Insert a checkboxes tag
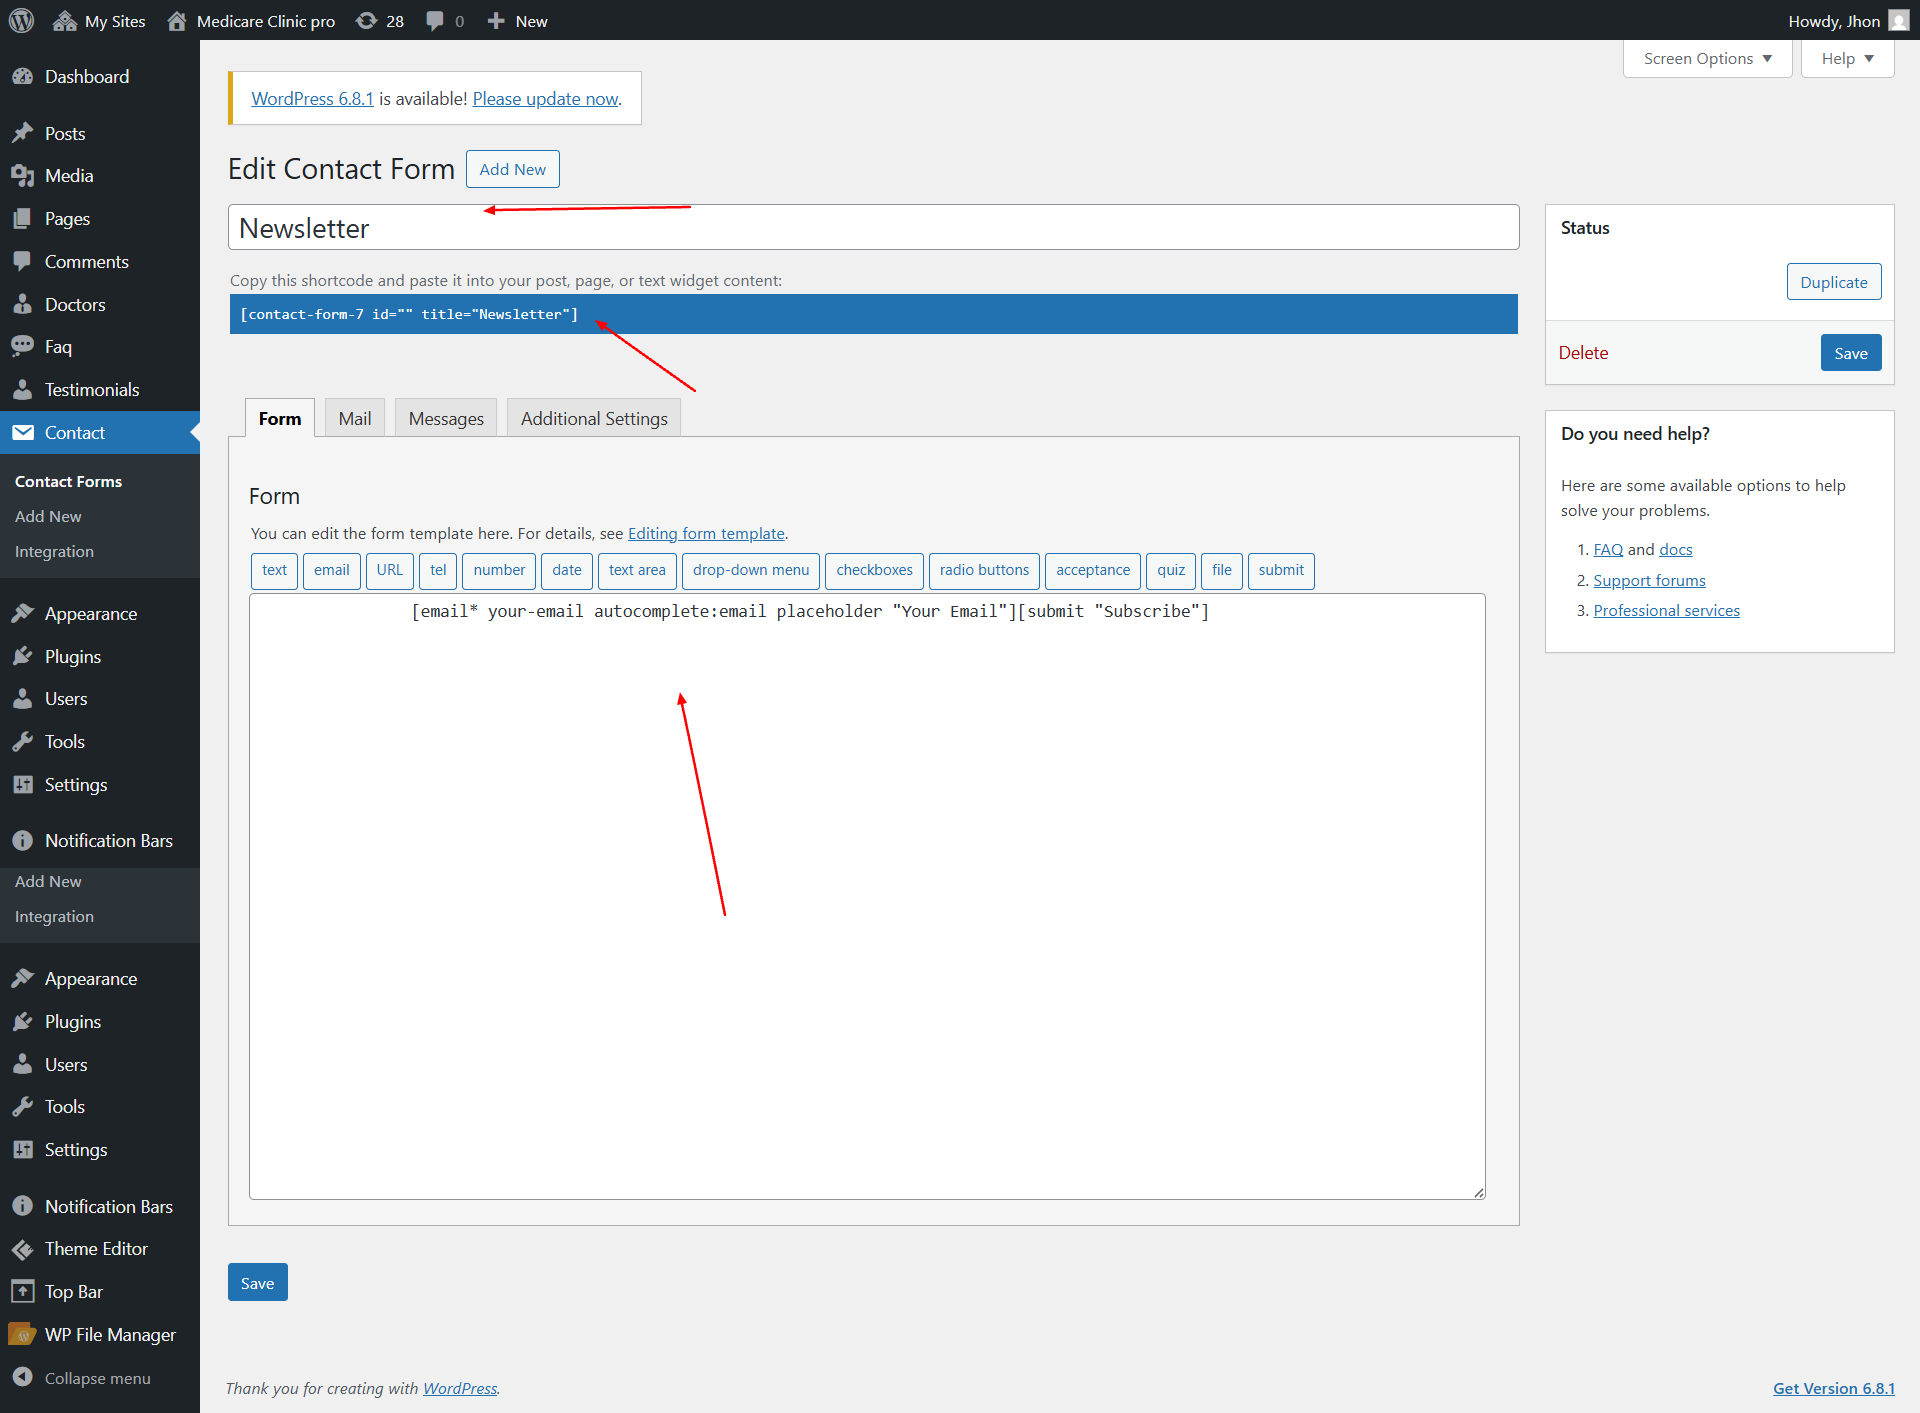 [874, 571]
